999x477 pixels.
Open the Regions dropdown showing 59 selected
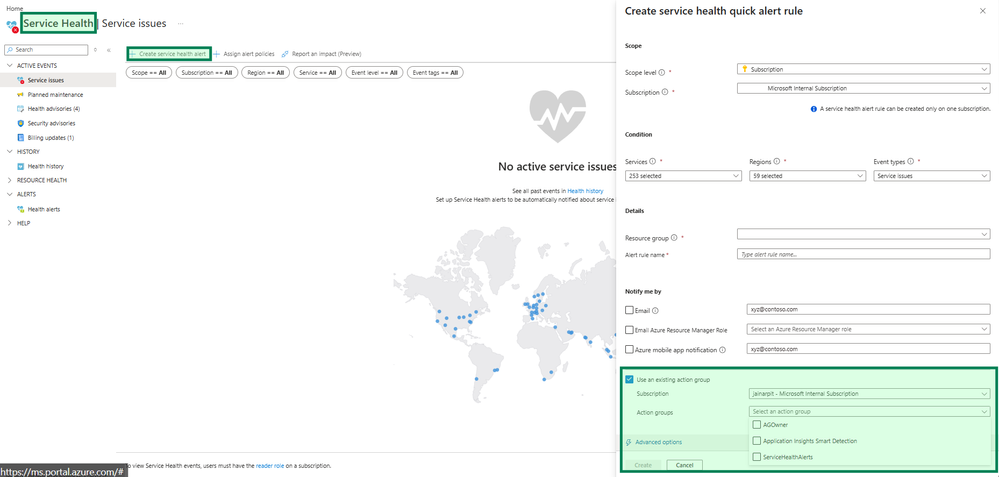click(x=807, y=176)
